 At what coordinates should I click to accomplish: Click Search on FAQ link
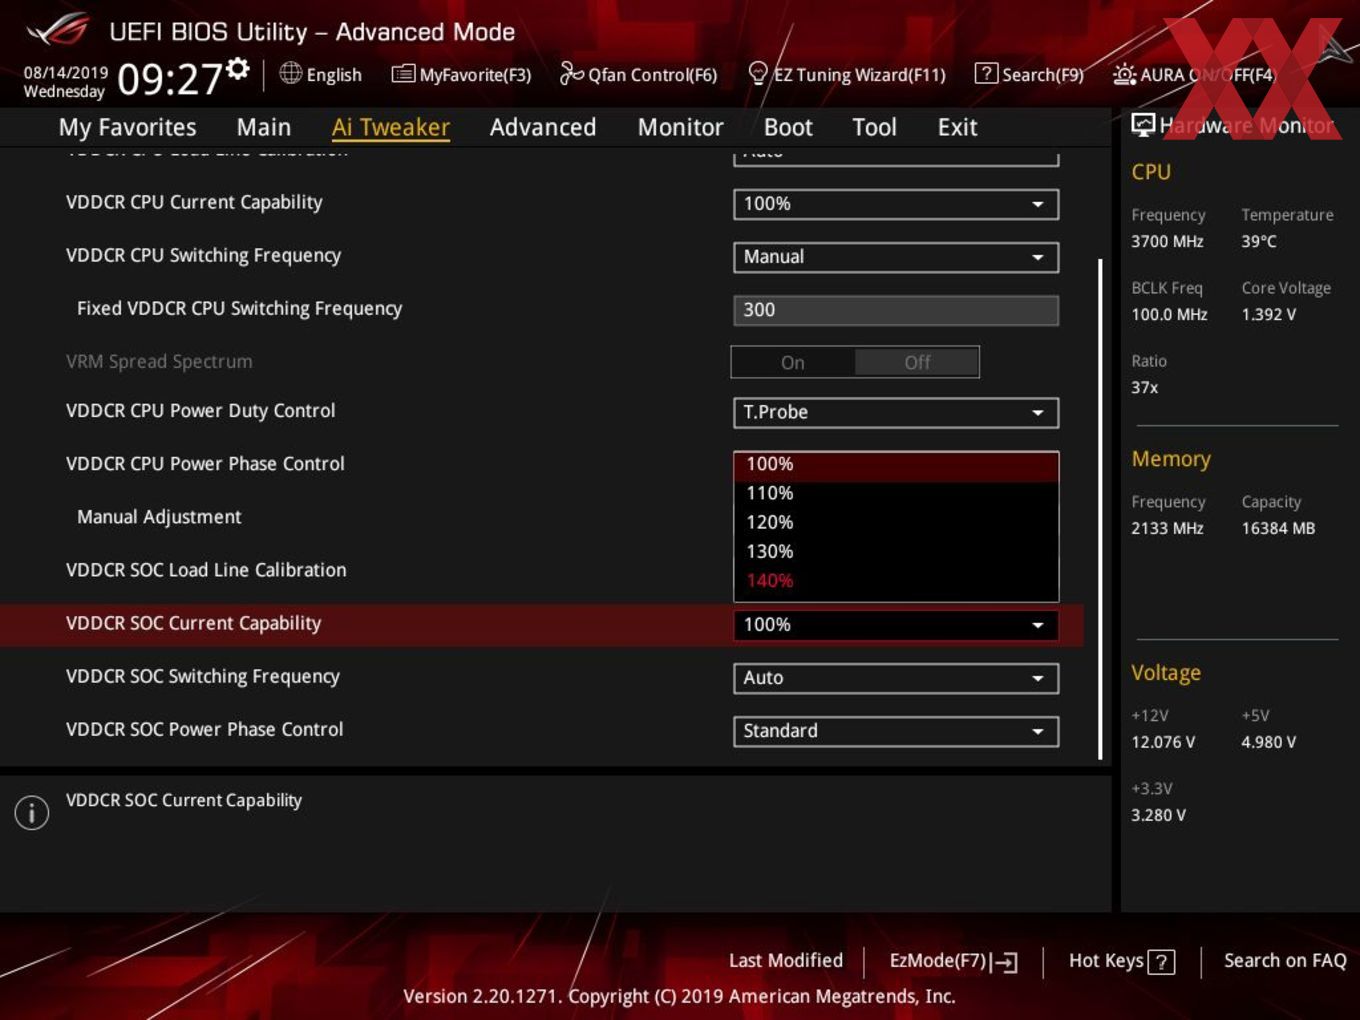1285,961
